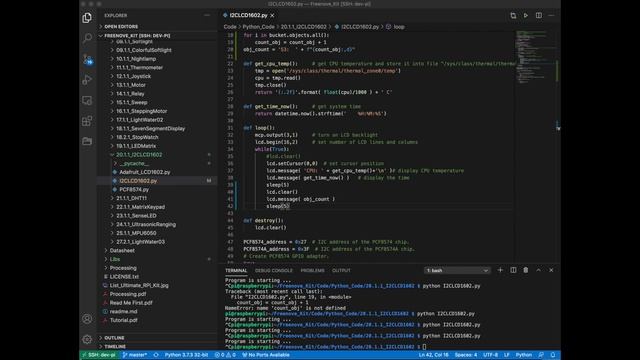Click the master* branch indicator

coord(135,355)
